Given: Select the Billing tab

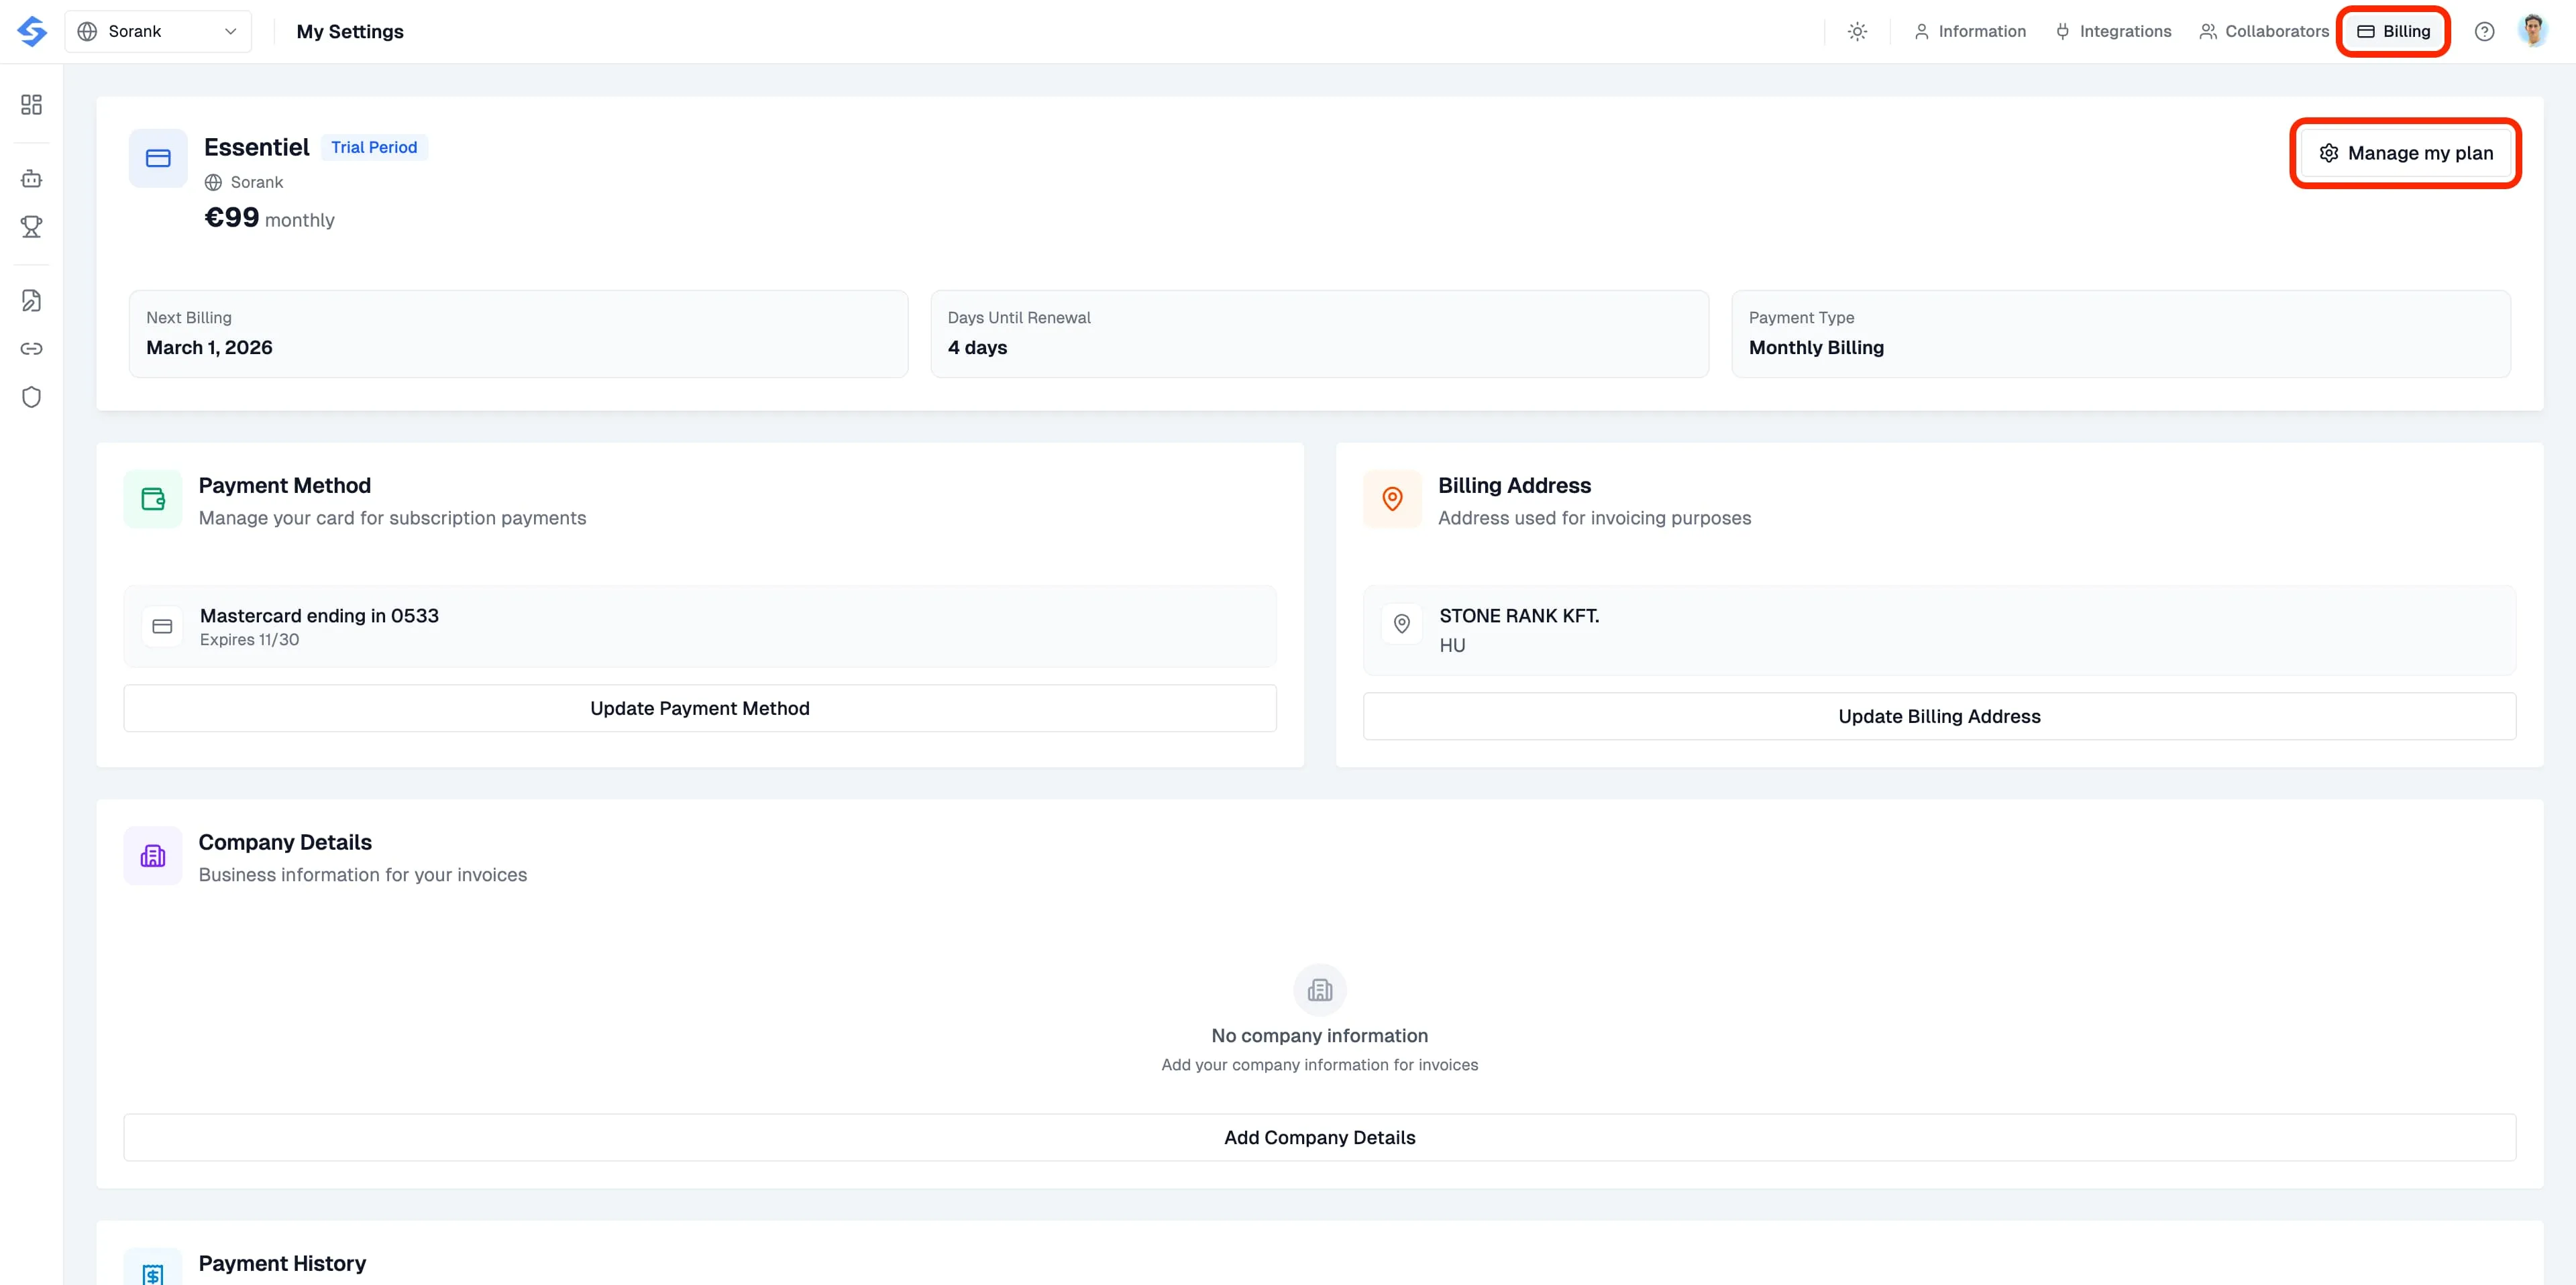Looking at the screenshot, I should pyautogui.click(x=2394, y=31).
